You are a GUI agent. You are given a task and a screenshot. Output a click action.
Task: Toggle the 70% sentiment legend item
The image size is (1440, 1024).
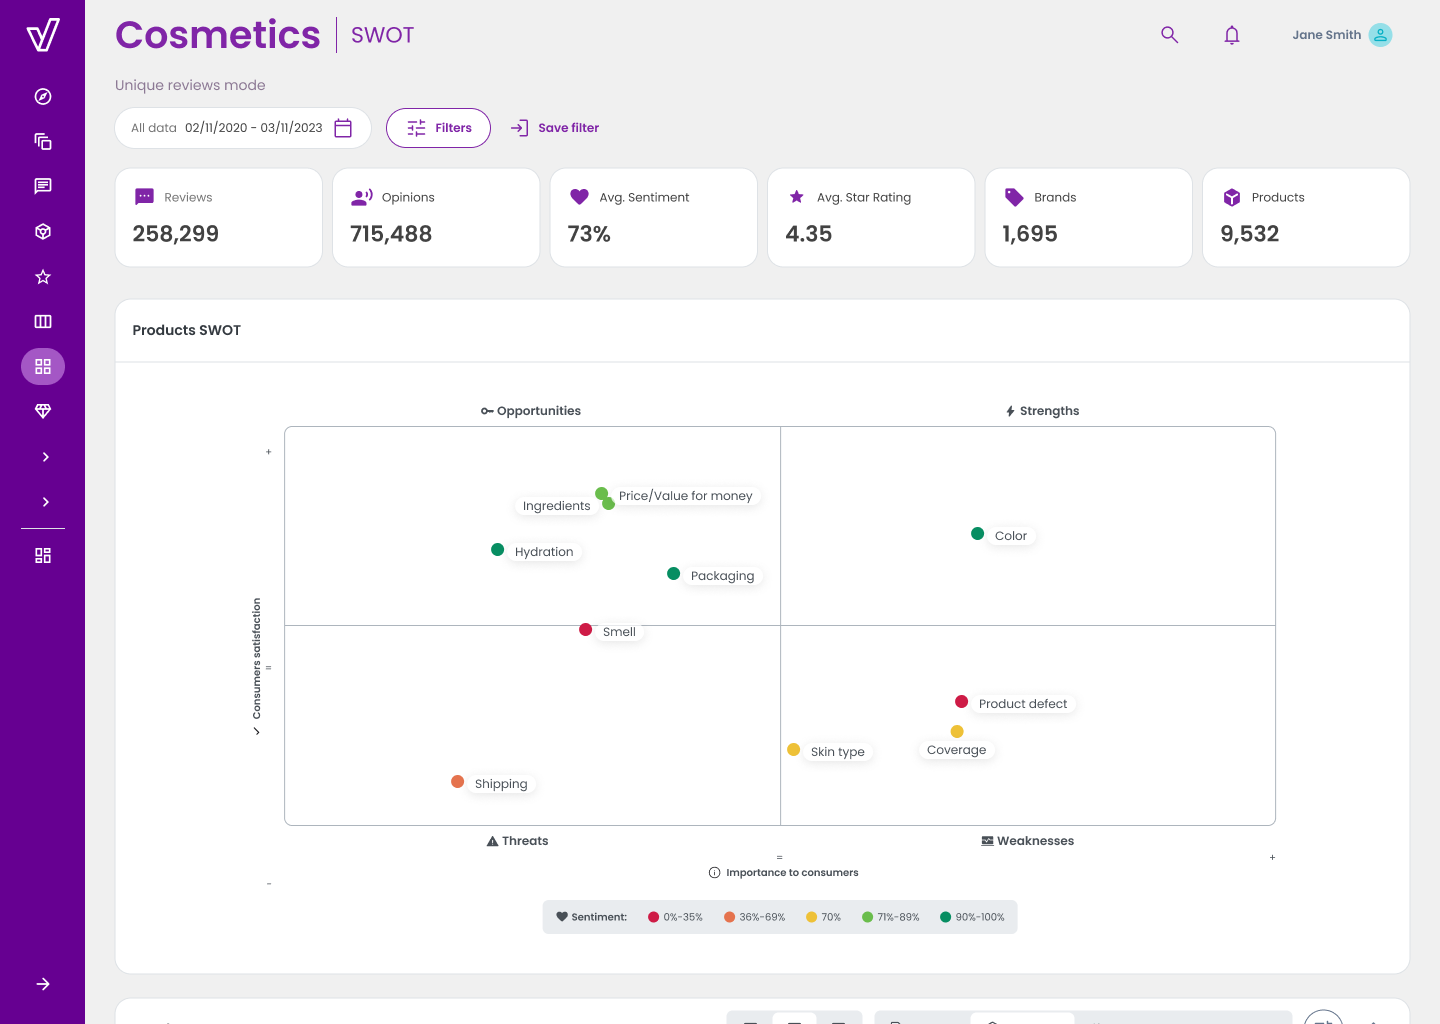[x=824, y=917]
